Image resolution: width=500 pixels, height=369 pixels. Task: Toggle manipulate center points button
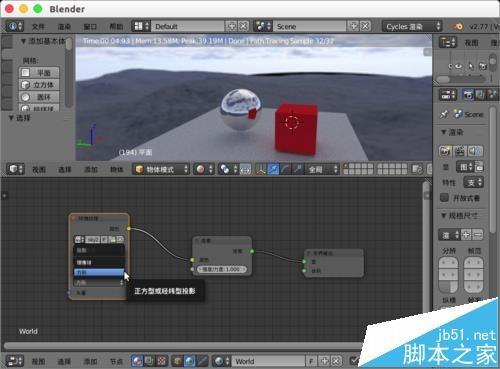[245, 169]
